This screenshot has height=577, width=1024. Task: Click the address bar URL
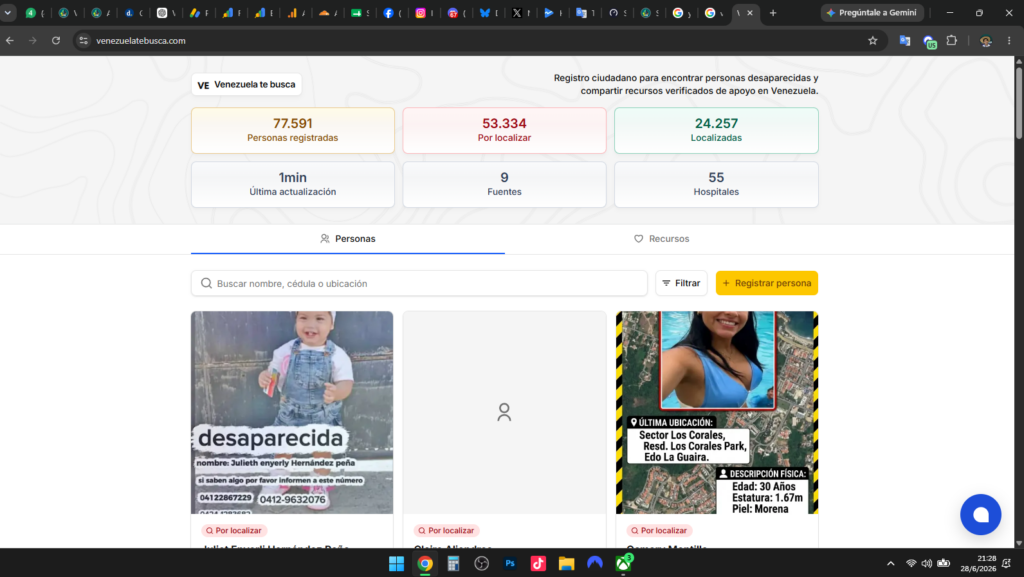pos(140,40)
